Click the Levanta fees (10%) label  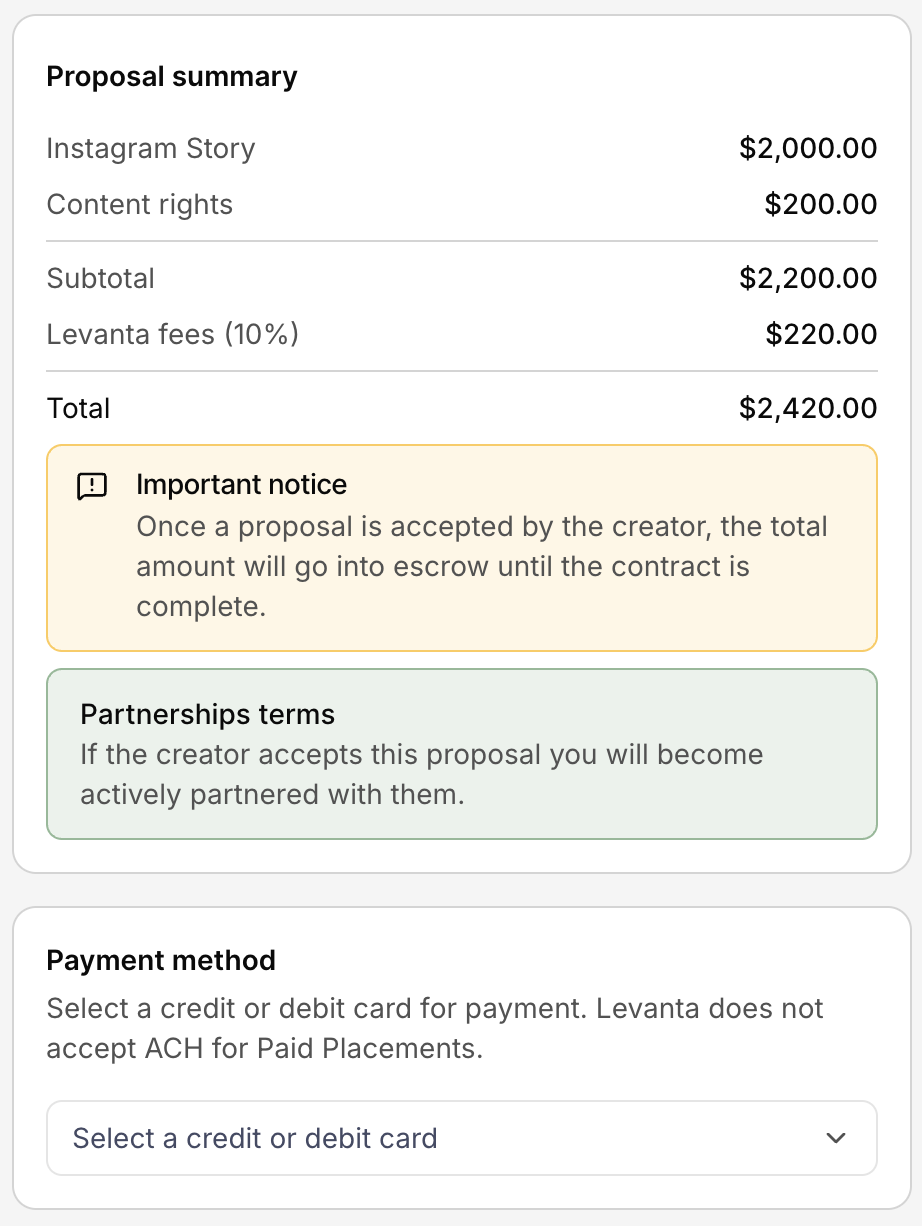point(173,334)
